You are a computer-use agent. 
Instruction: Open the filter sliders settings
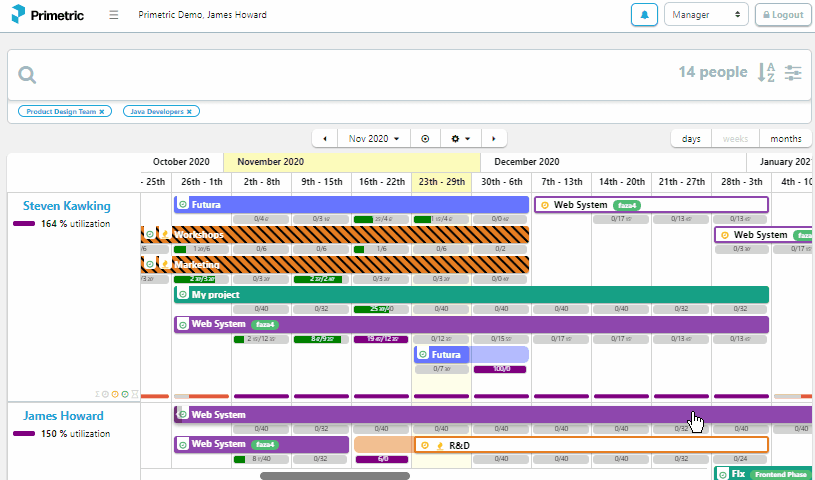click(793, 72)
